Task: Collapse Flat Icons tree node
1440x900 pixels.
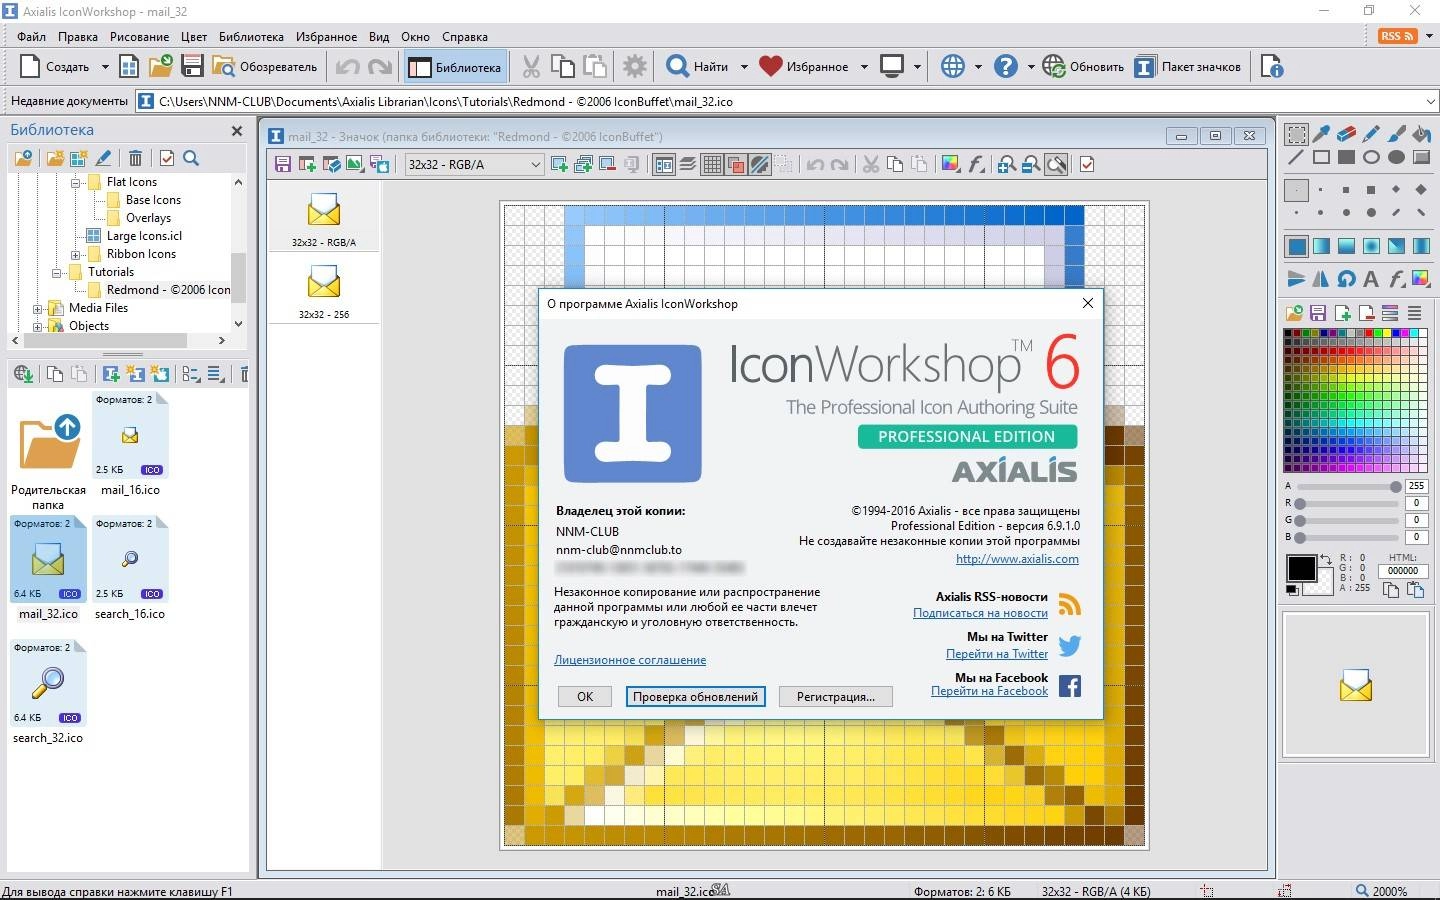Action: point(76,183)
